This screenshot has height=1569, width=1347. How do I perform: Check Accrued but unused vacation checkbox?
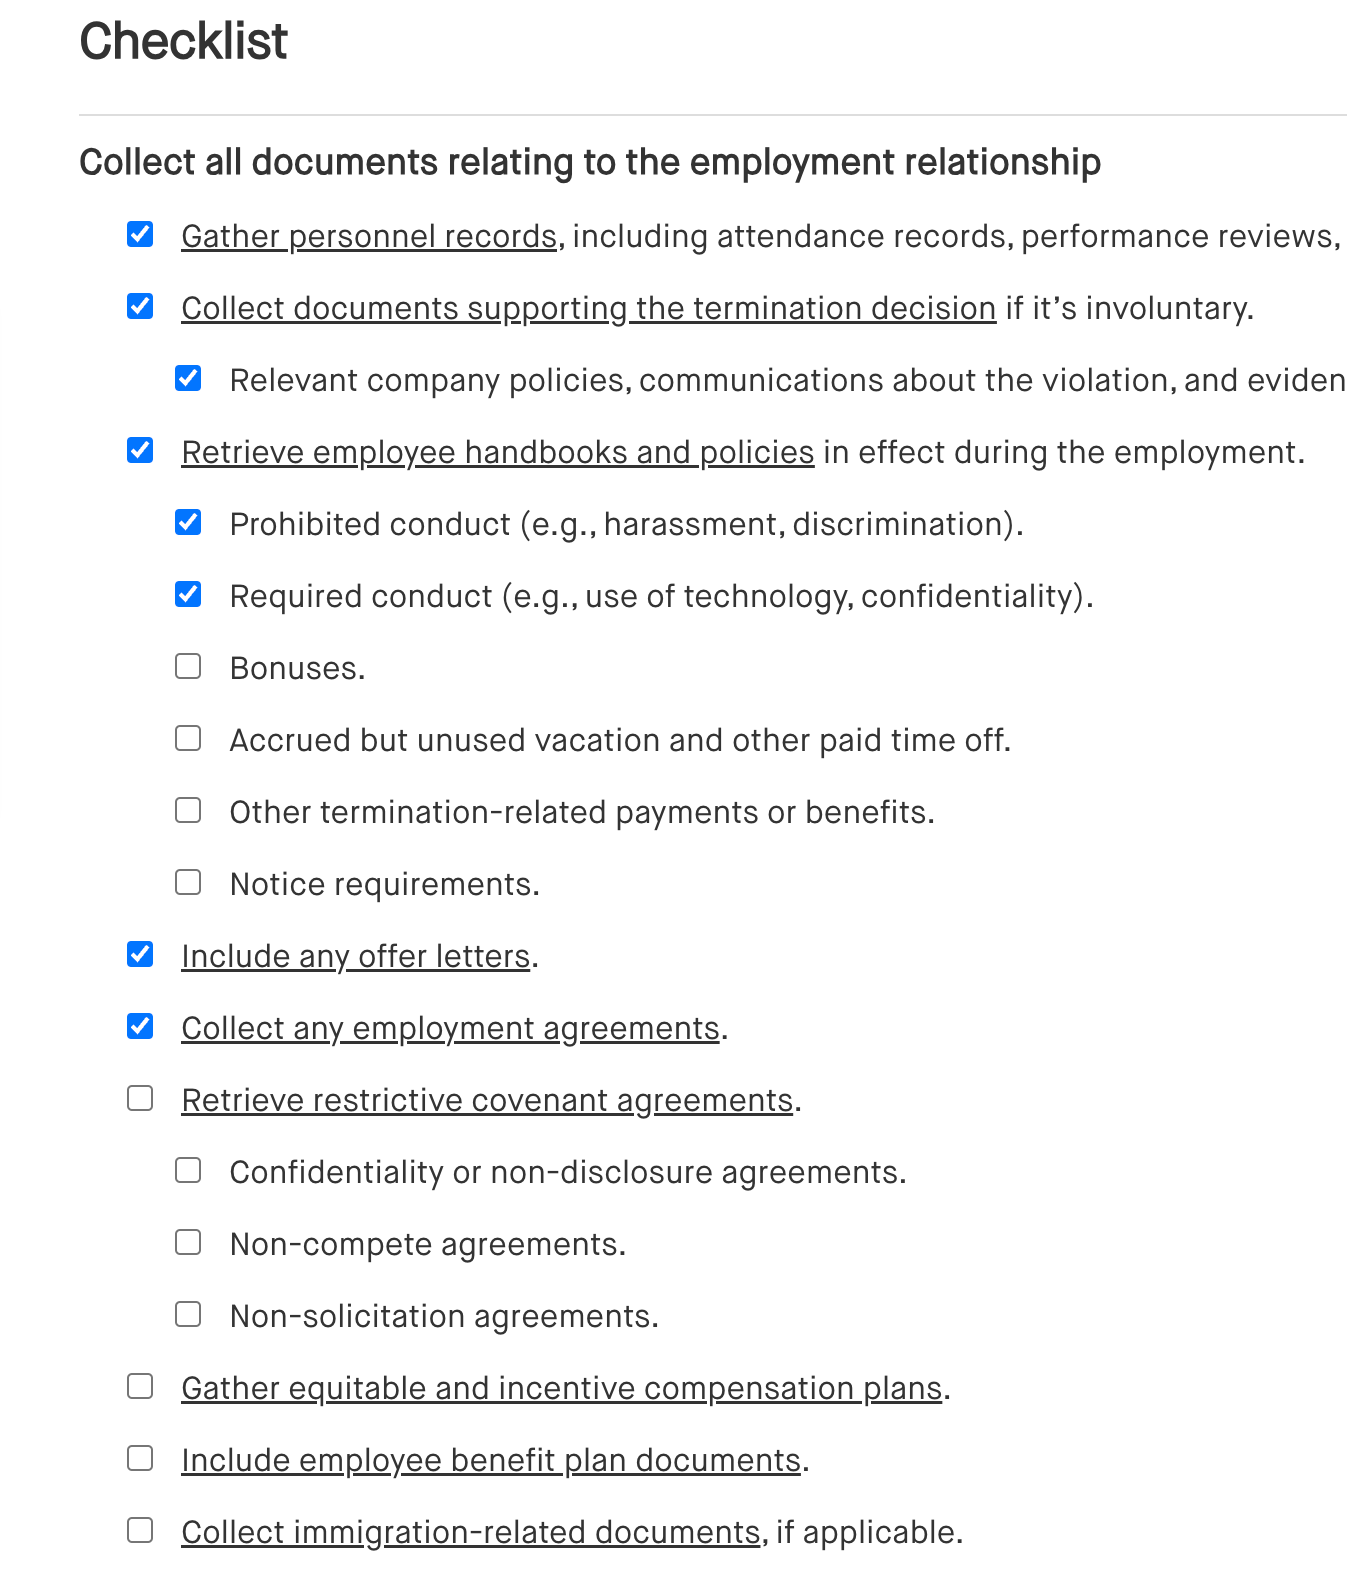(188, 739)
